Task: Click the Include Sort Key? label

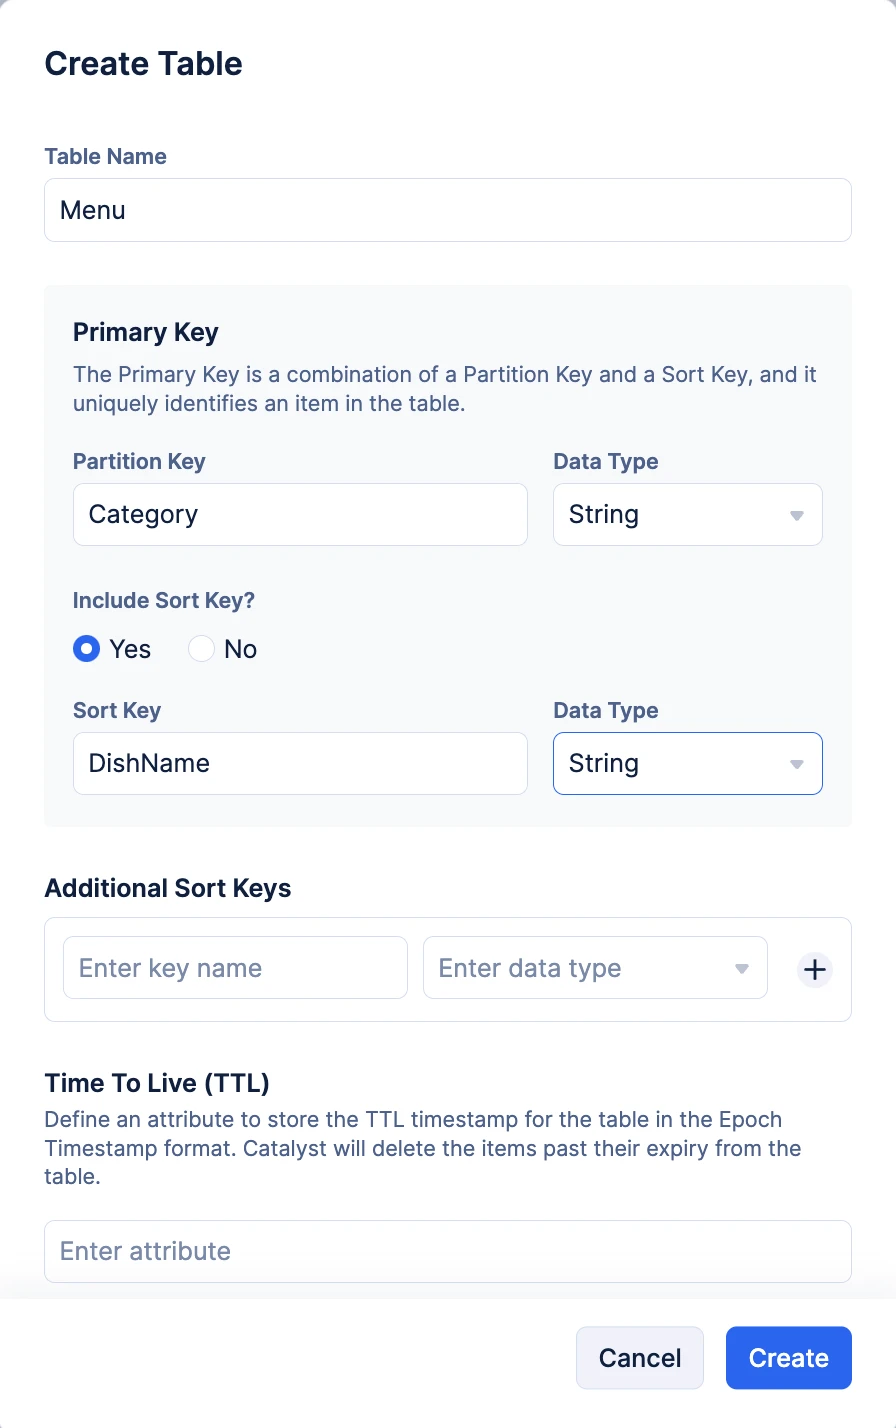Action: 164,600
